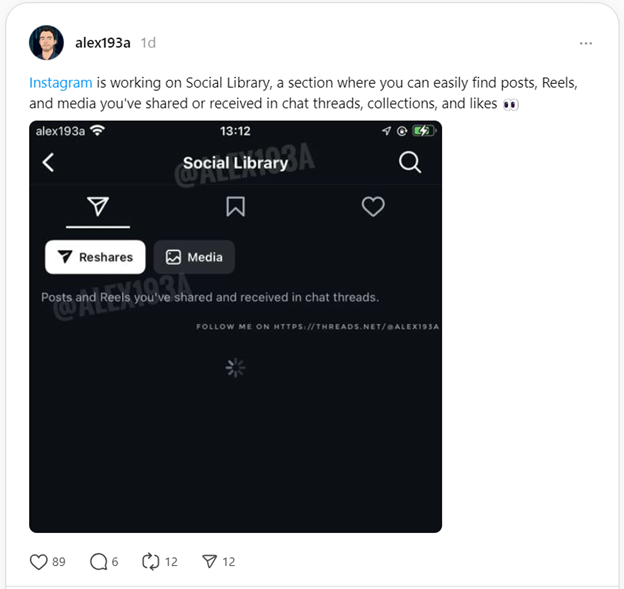The image size is (624, 589).
Task: Click the phone battery status icon
Action: pos(424,131)
